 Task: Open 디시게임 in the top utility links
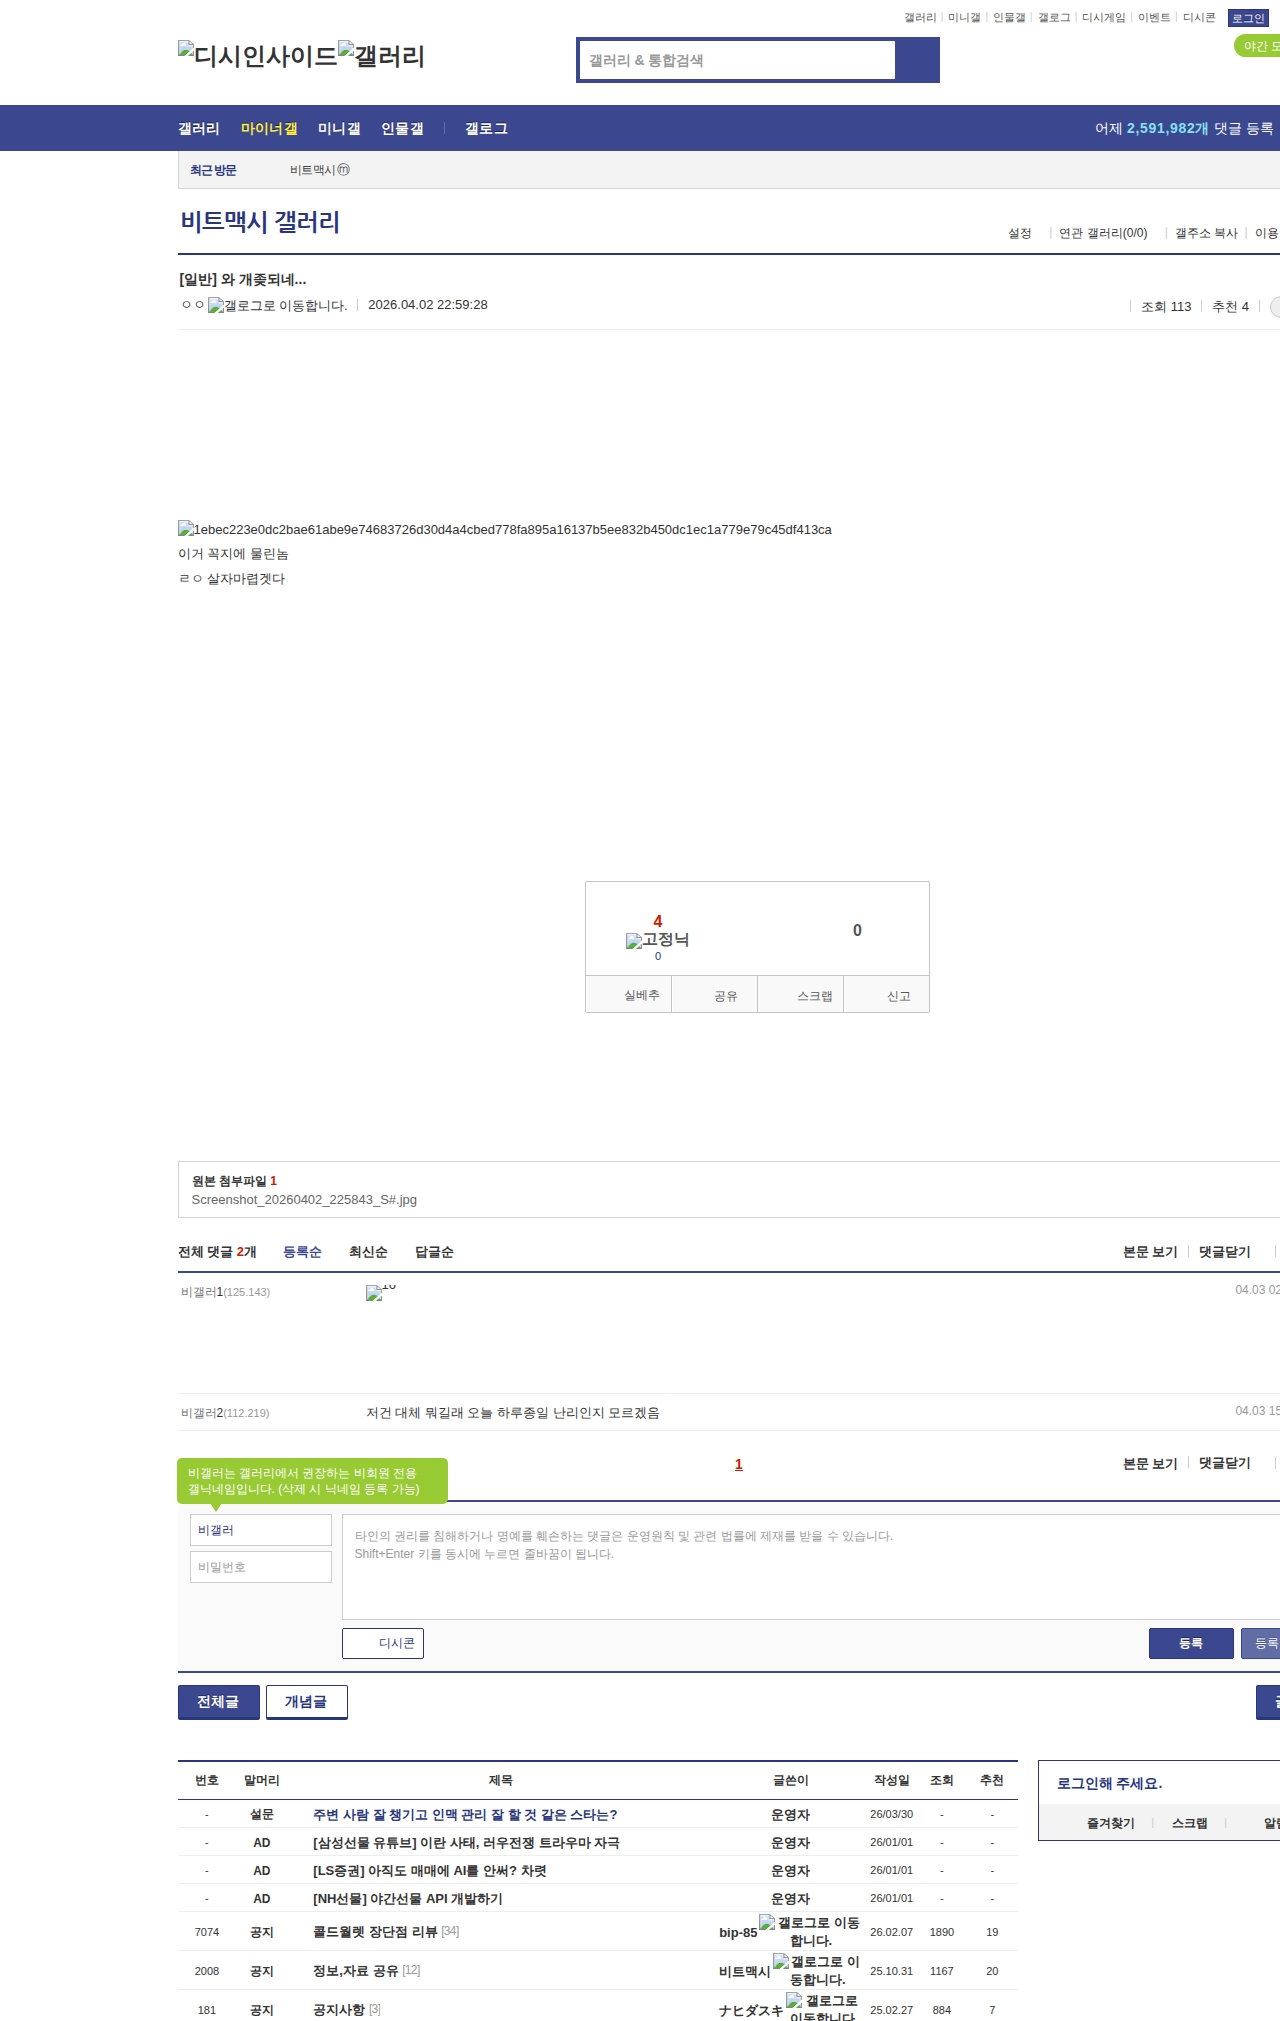(x=1103, y=18)
